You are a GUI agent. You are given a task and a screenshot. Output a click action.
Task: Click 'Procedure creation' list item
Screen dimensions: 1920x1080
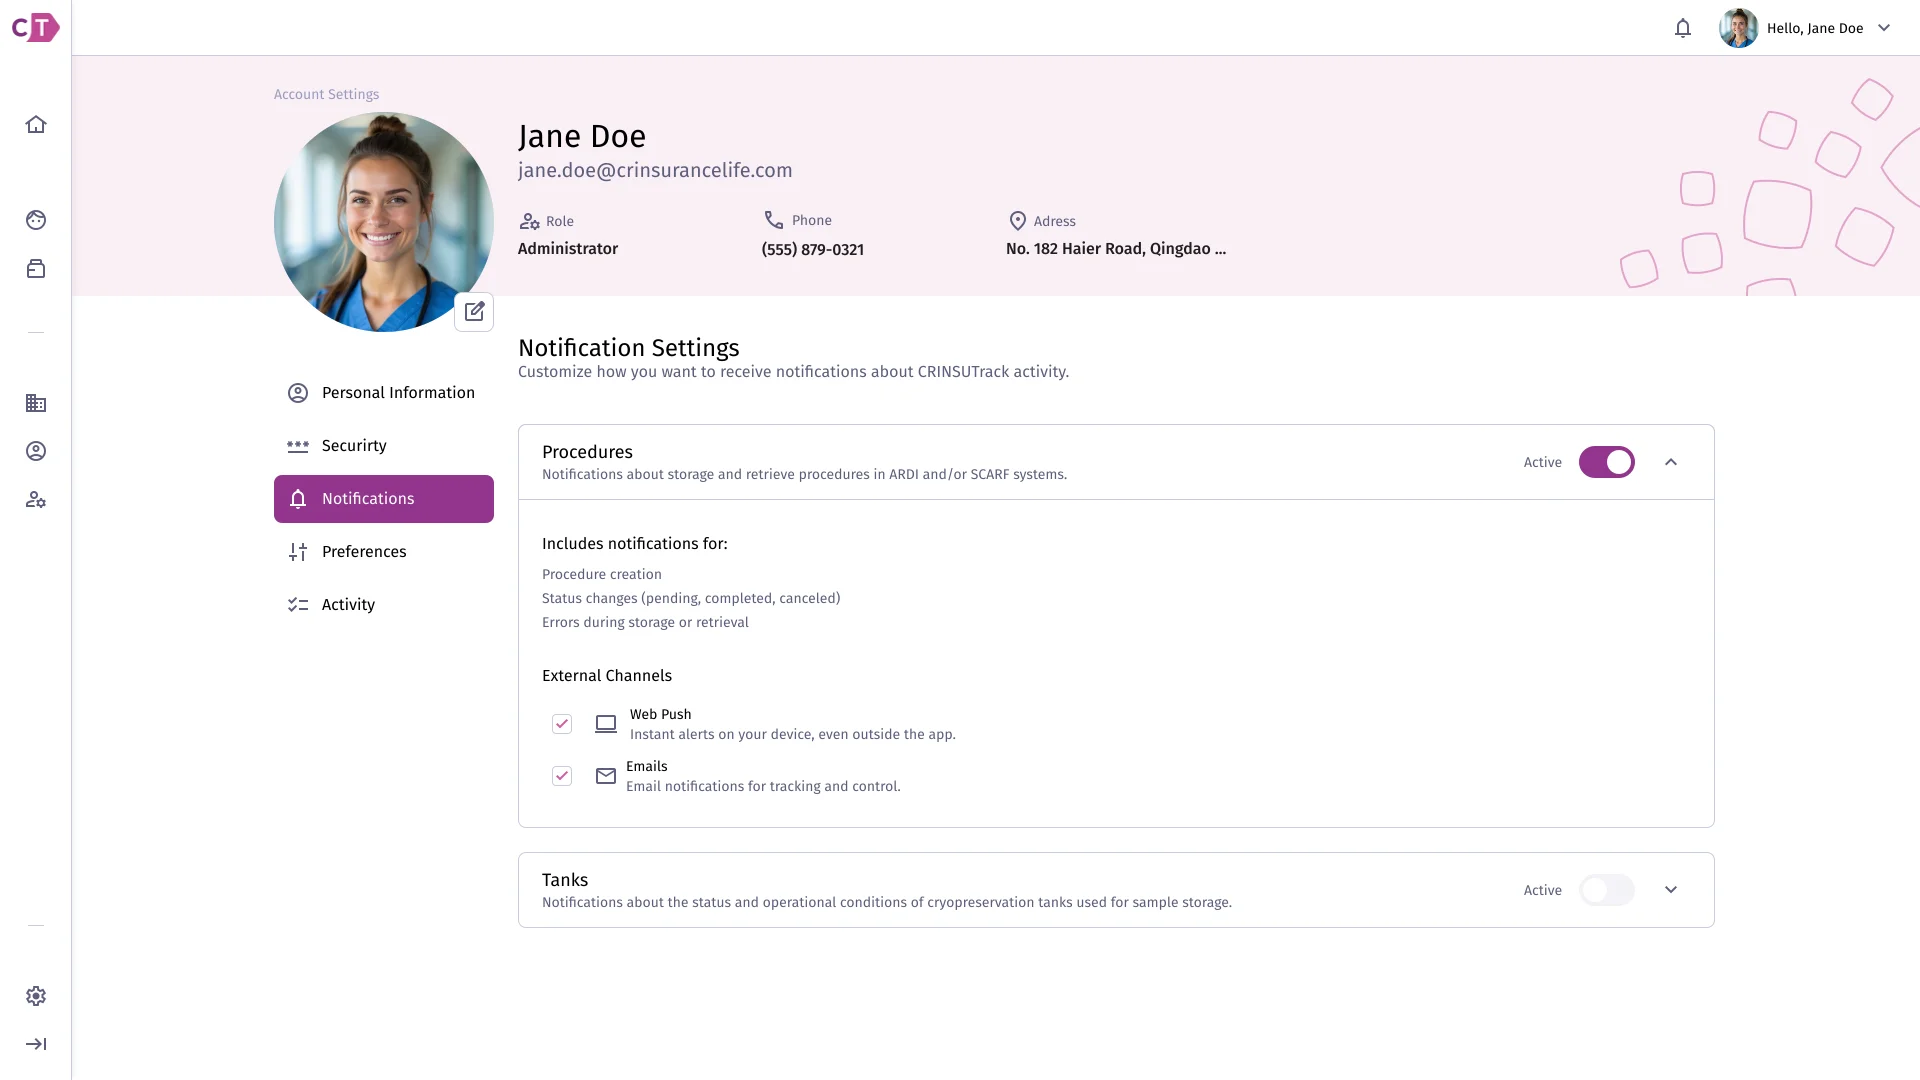pyautogui.click(x=602, y=574)
